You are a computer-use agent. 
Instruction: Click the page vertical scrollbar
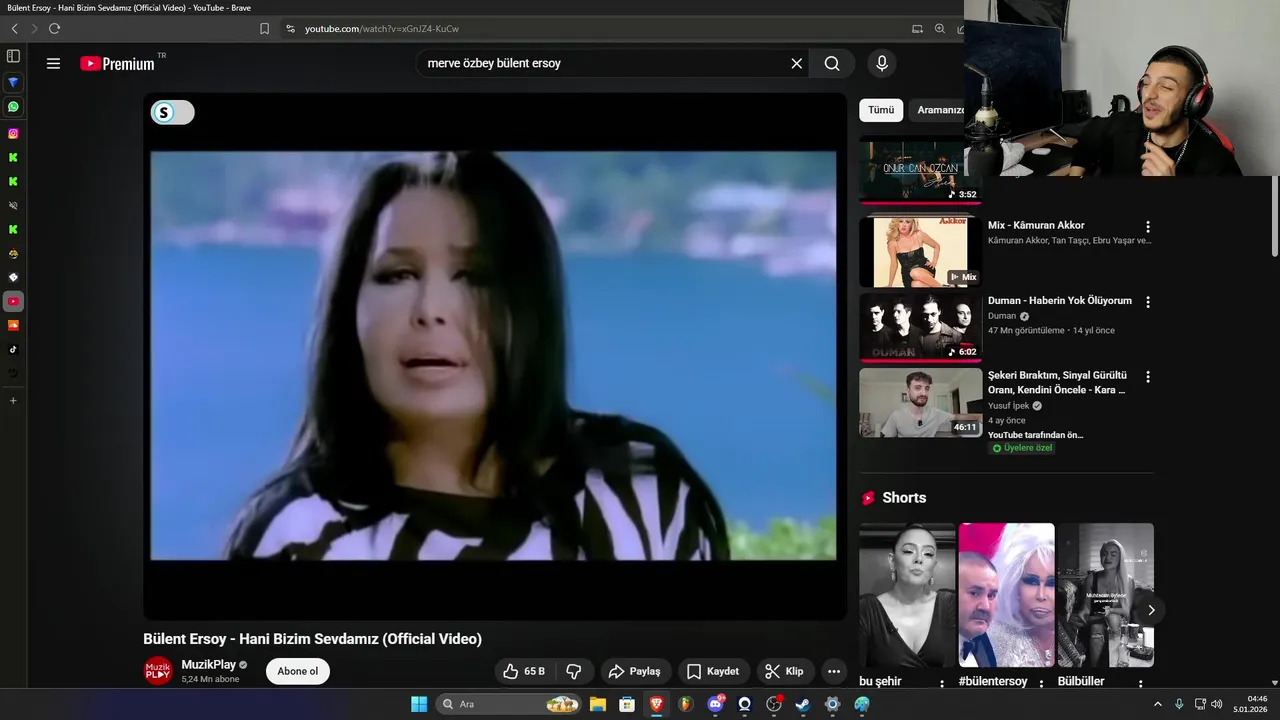[x=1274, y=216]
